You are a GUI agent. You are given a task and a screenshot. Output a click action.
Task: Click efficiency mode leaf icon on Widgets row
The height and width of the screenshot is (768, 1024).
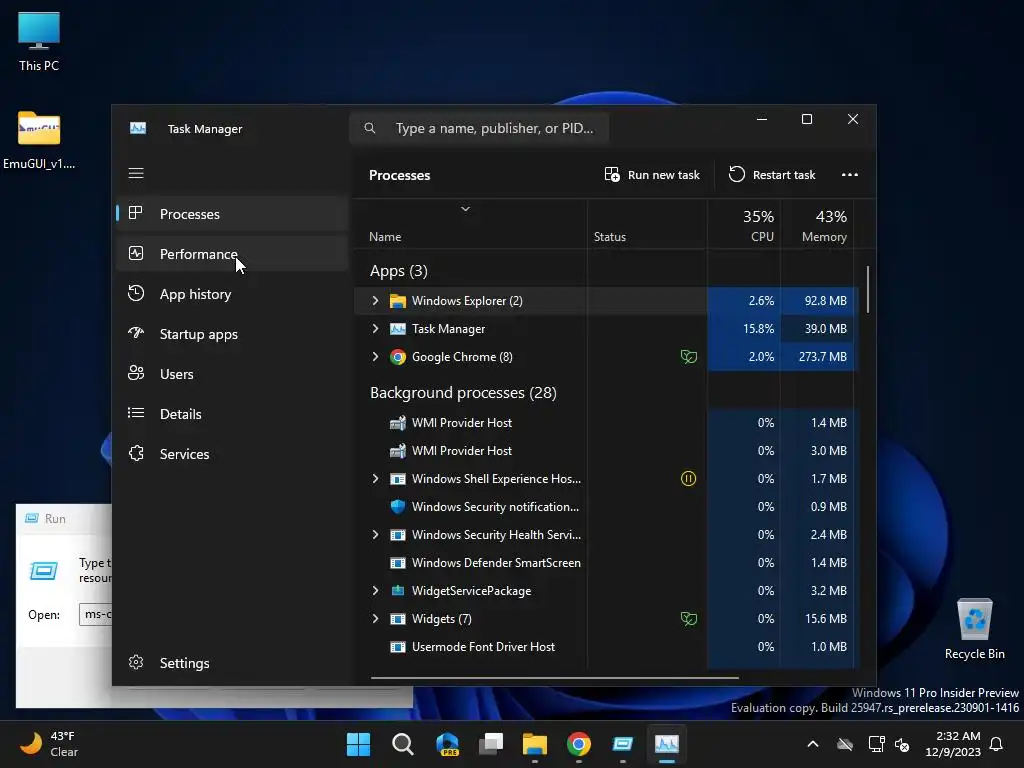tap(688, 618)
